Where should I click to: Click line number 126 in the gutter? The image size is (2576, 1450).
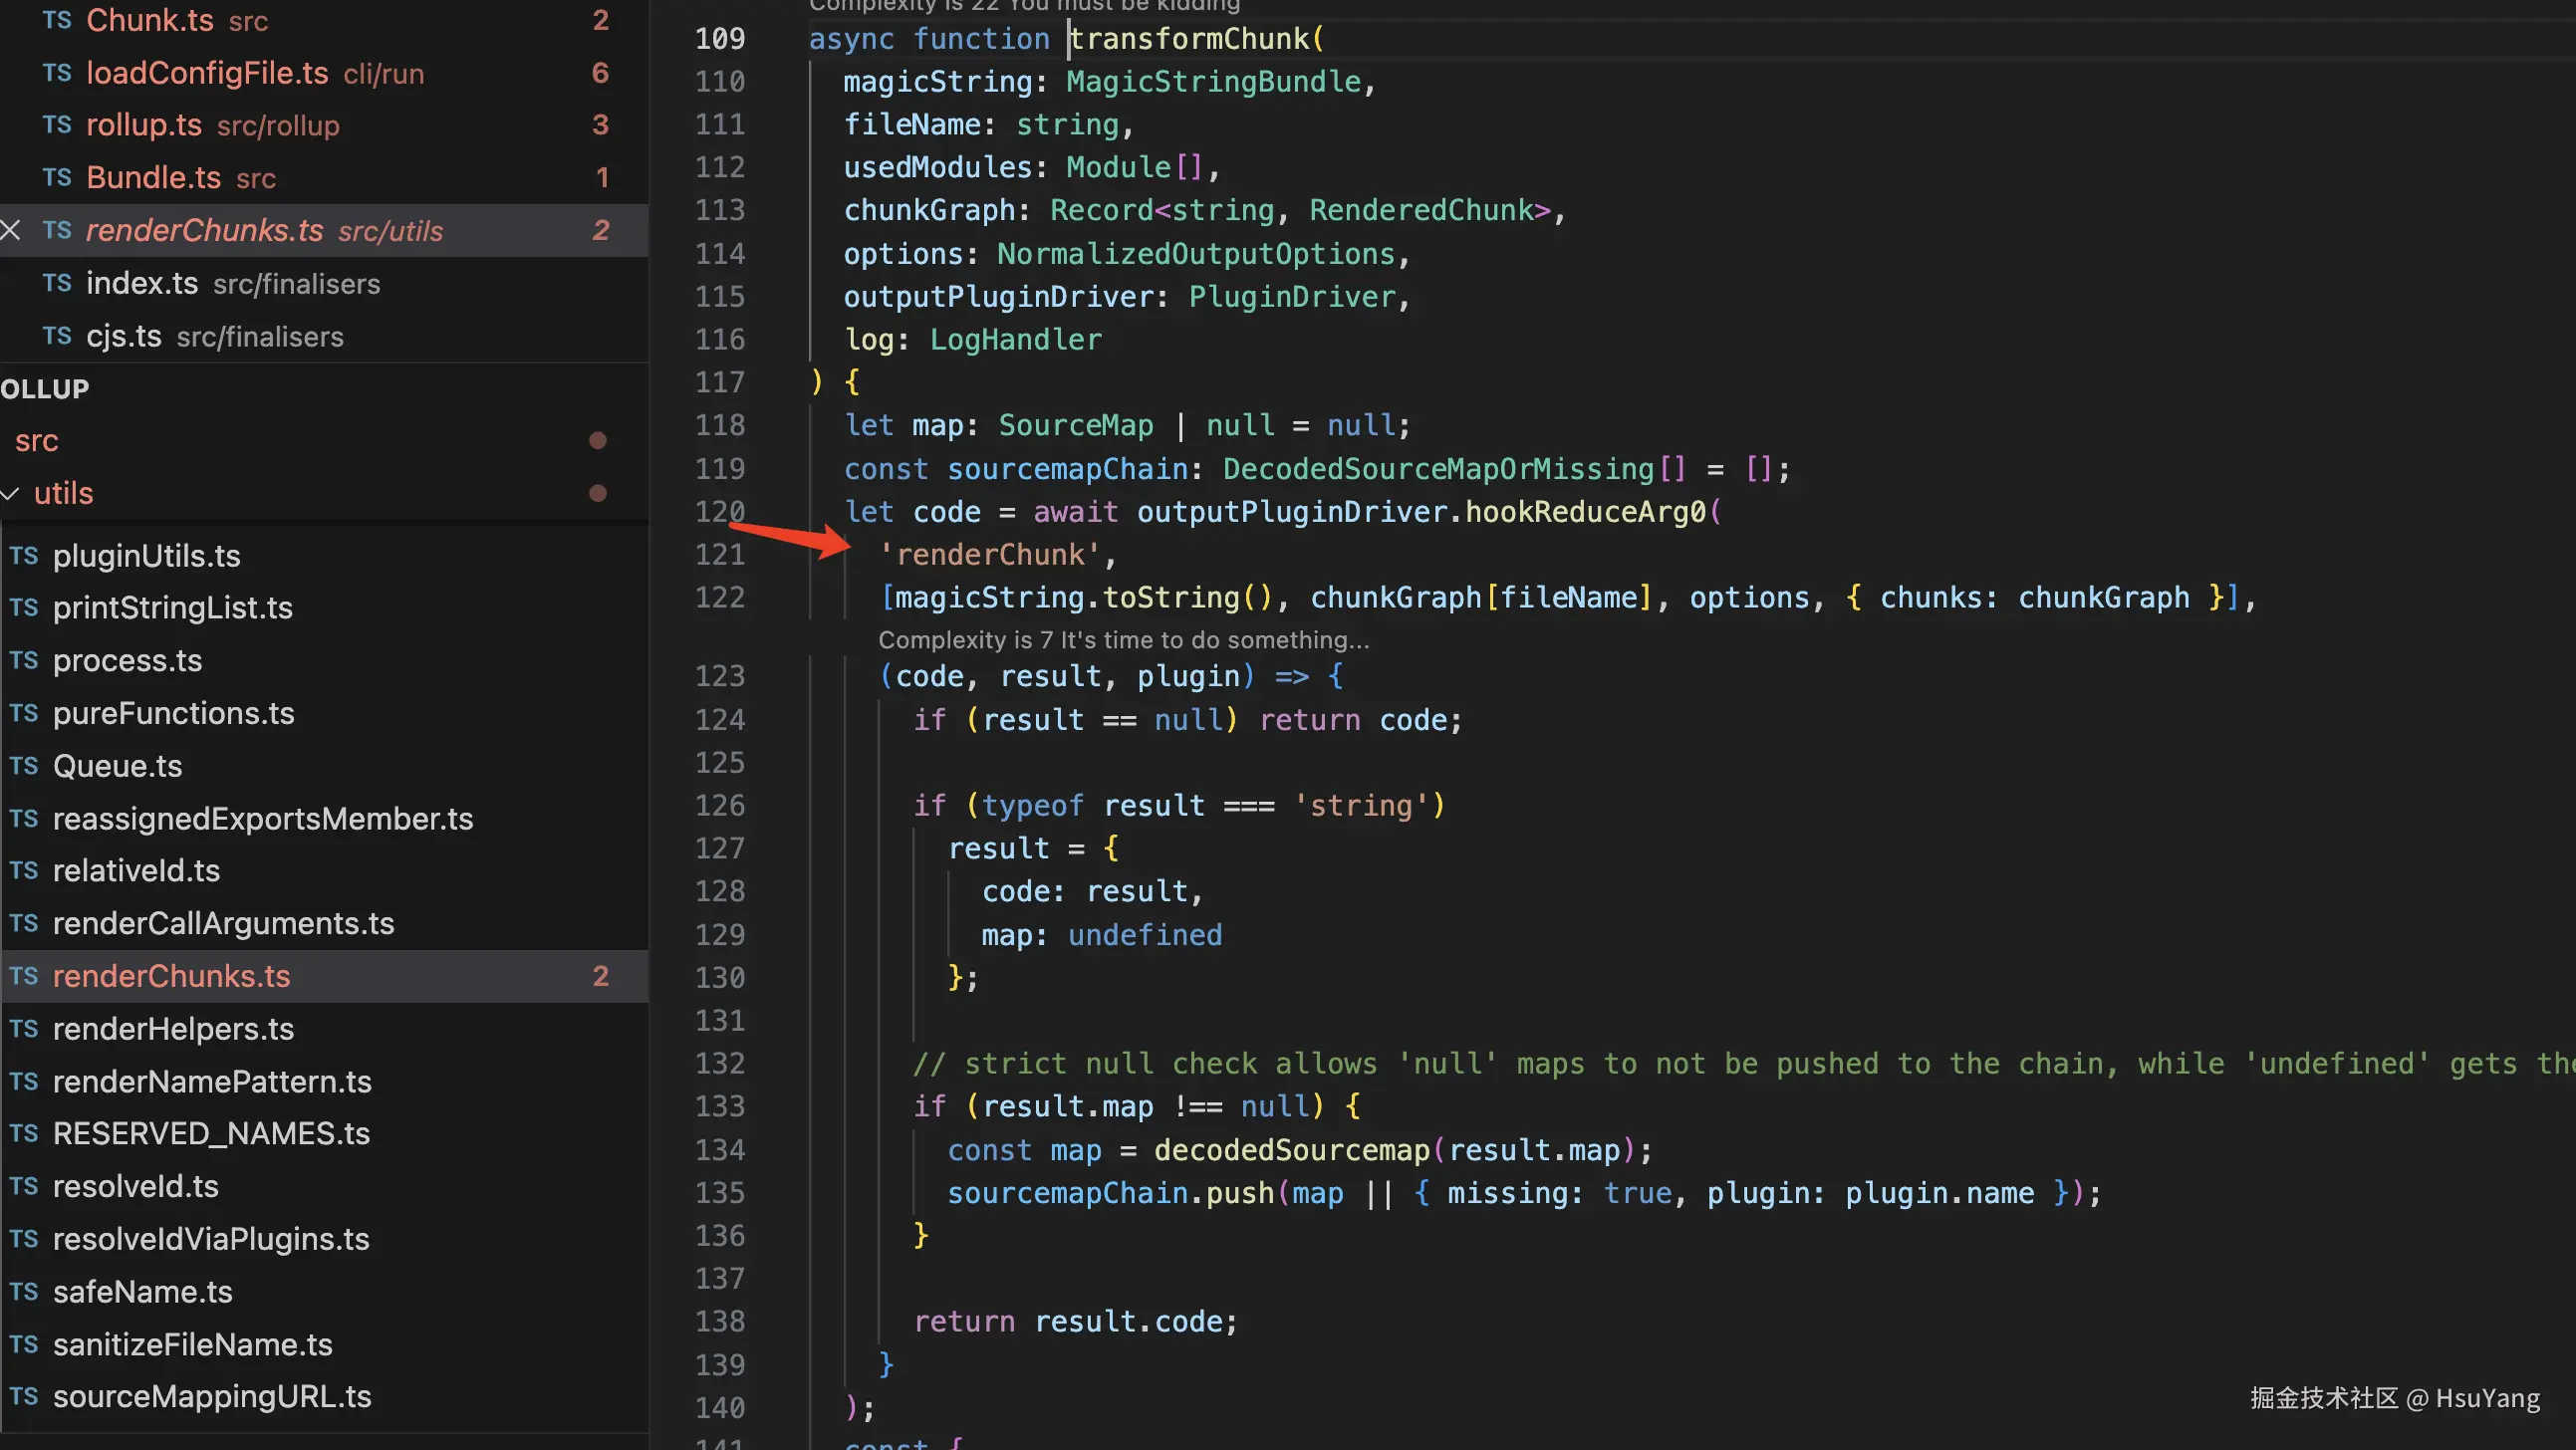pos(720,806)
